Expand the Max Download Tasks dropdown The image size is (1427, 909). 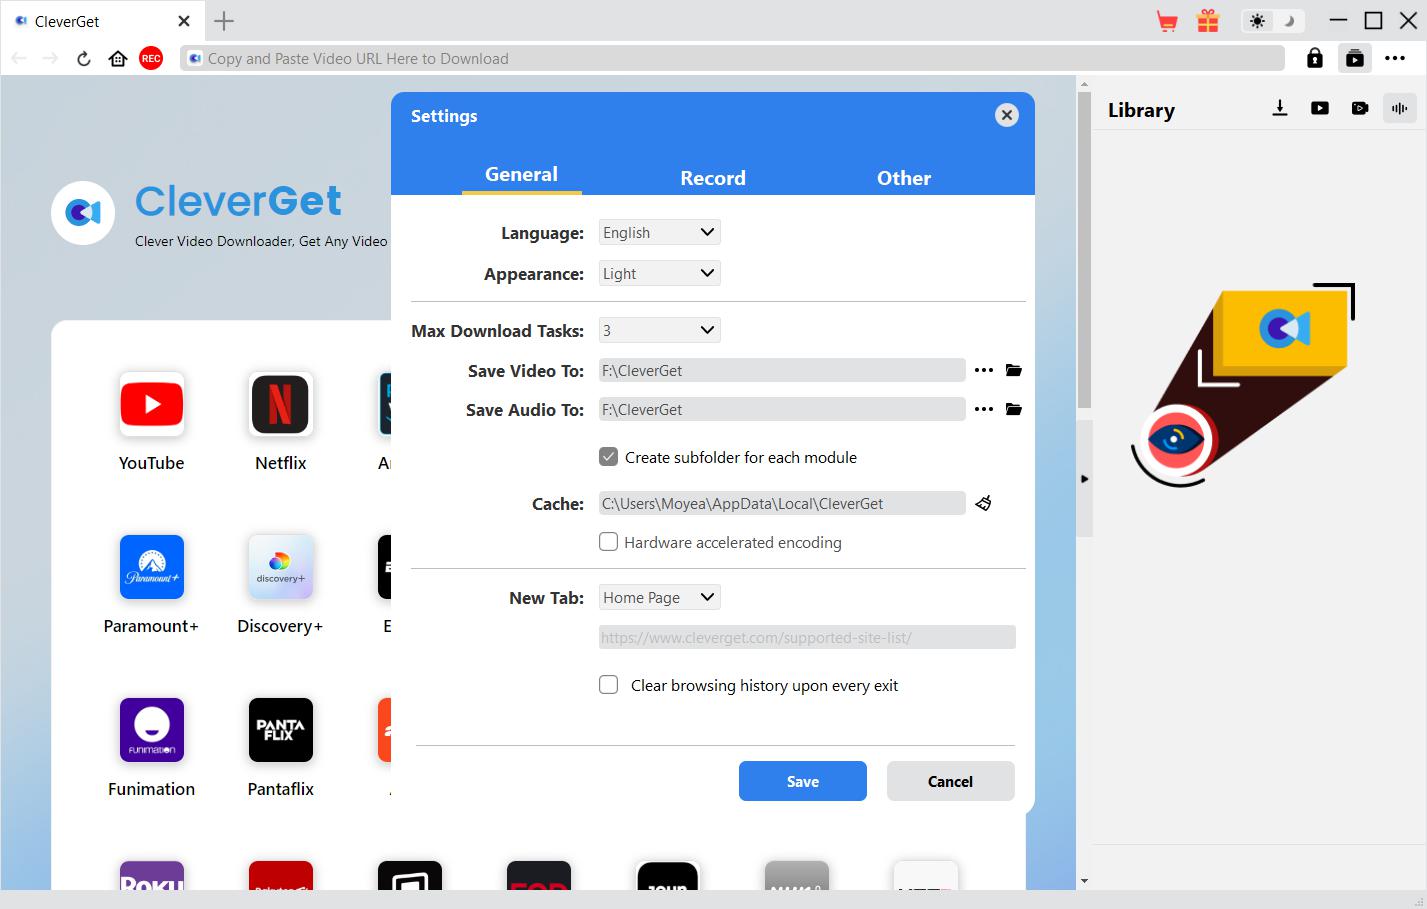click(659, 329)
